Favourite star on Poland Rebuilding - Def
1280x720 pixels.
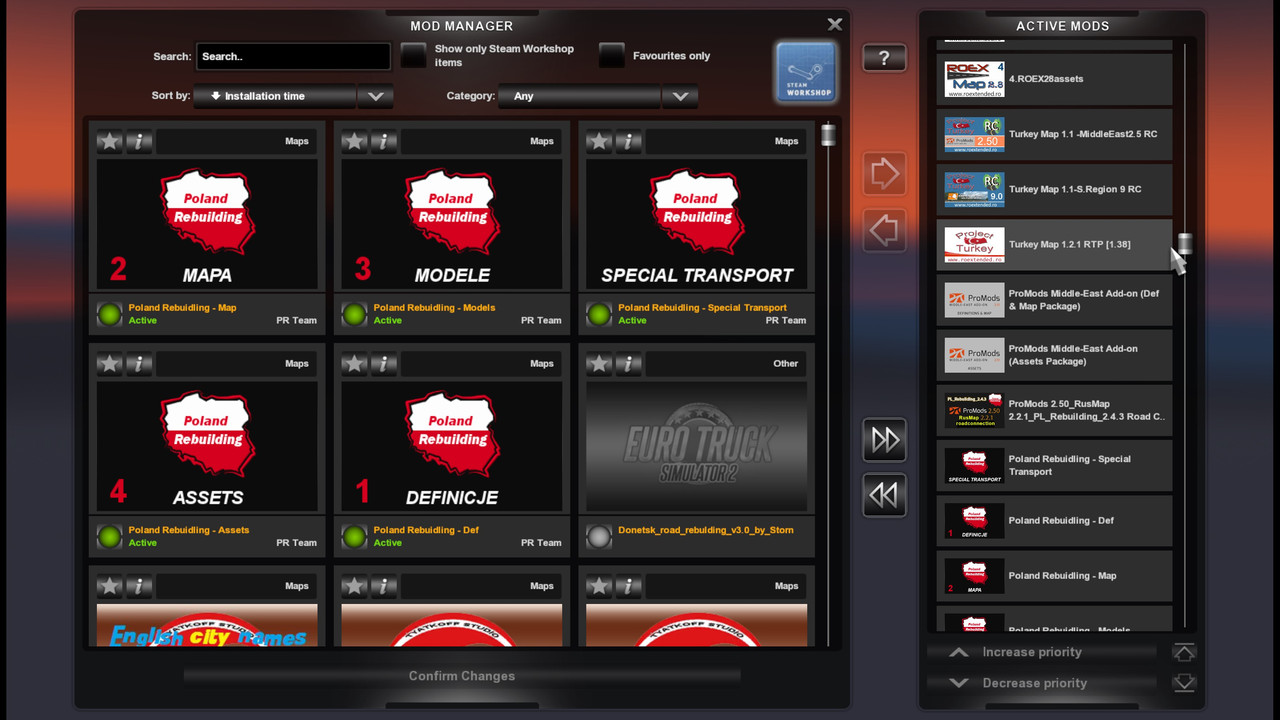(x=354, y=364)
